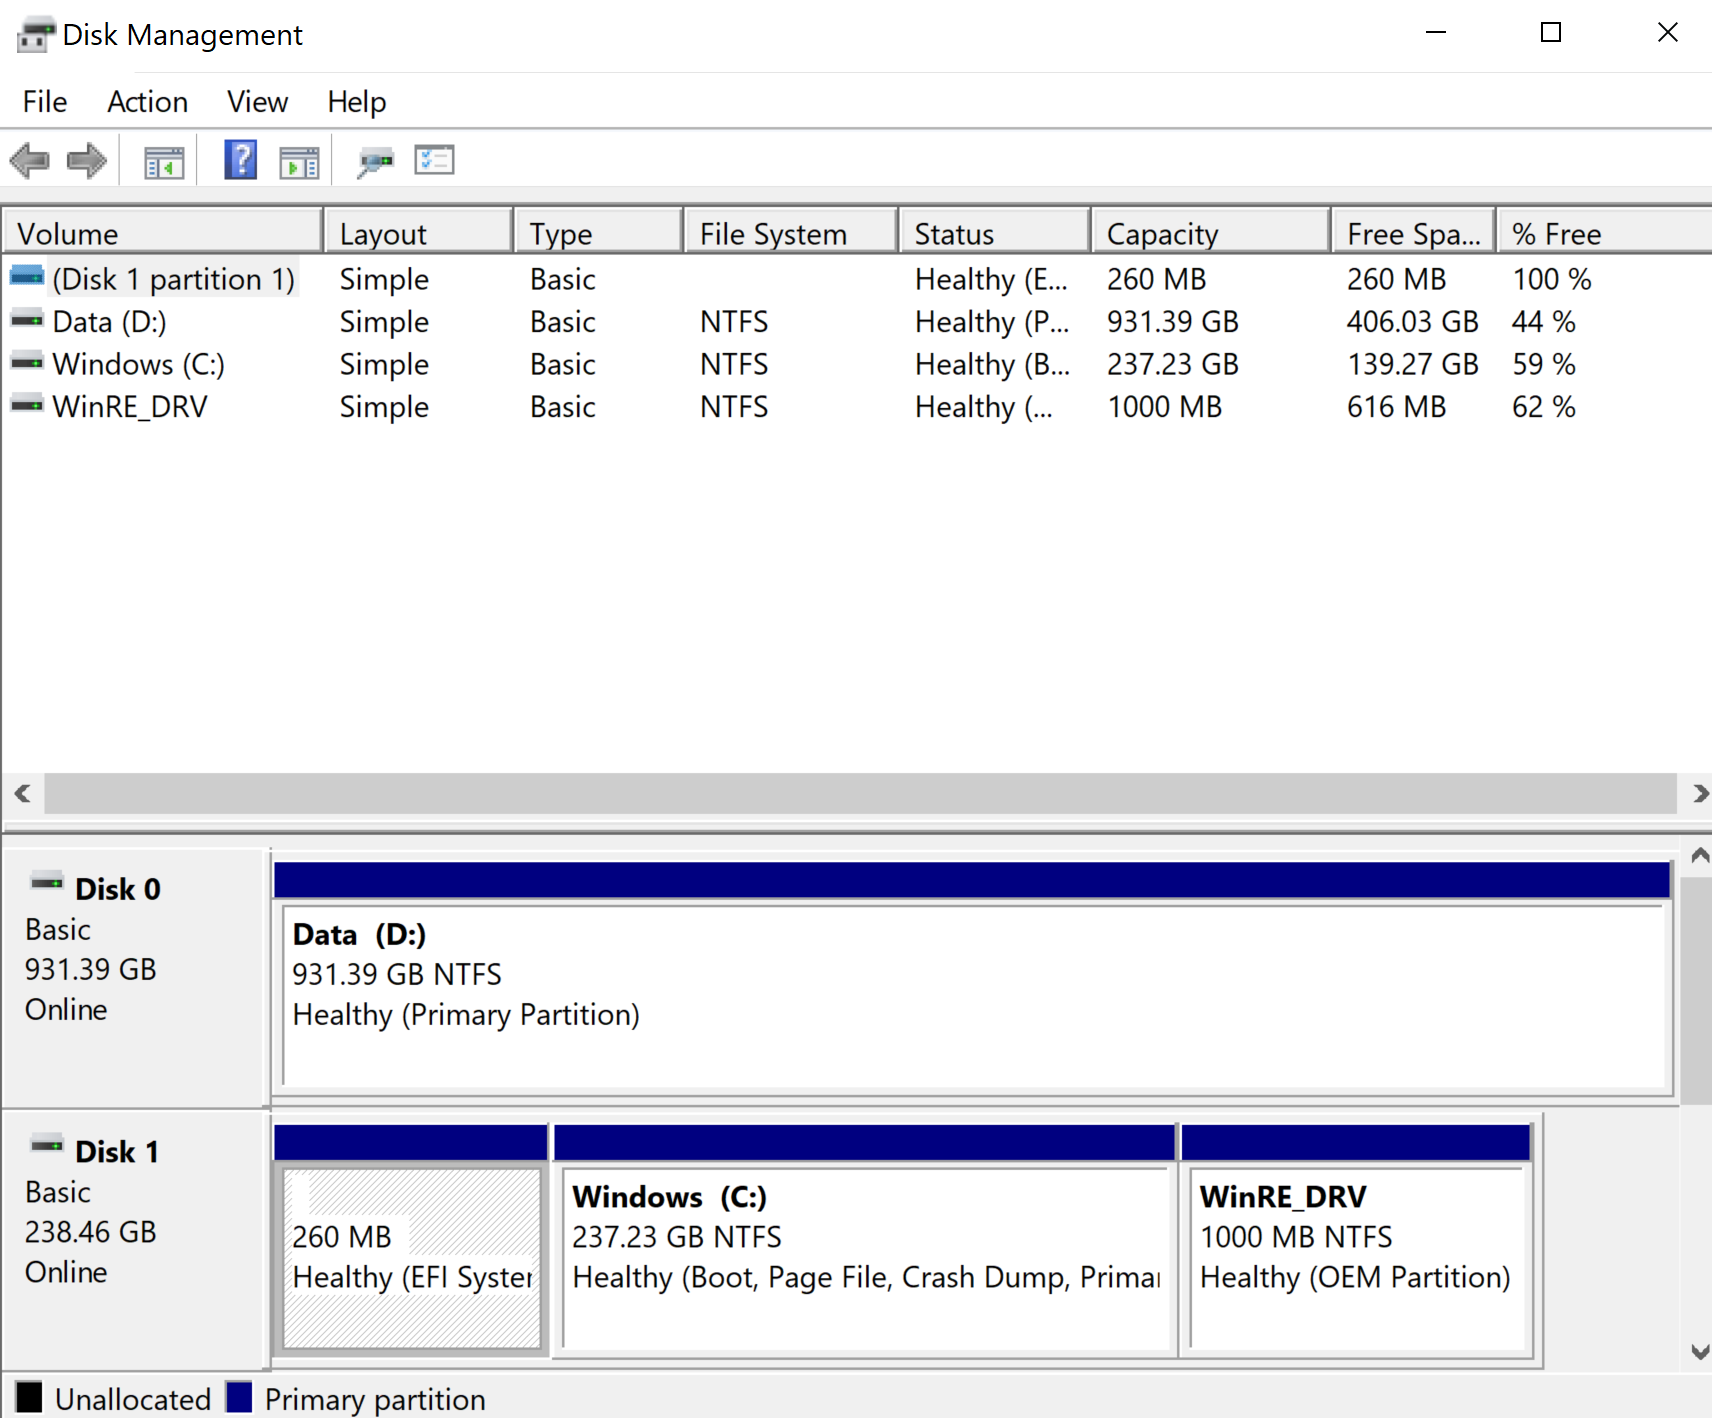Select 260 MB EFI System partition block
This screenshot has height=1418, width=1712.
[411, 1240]
